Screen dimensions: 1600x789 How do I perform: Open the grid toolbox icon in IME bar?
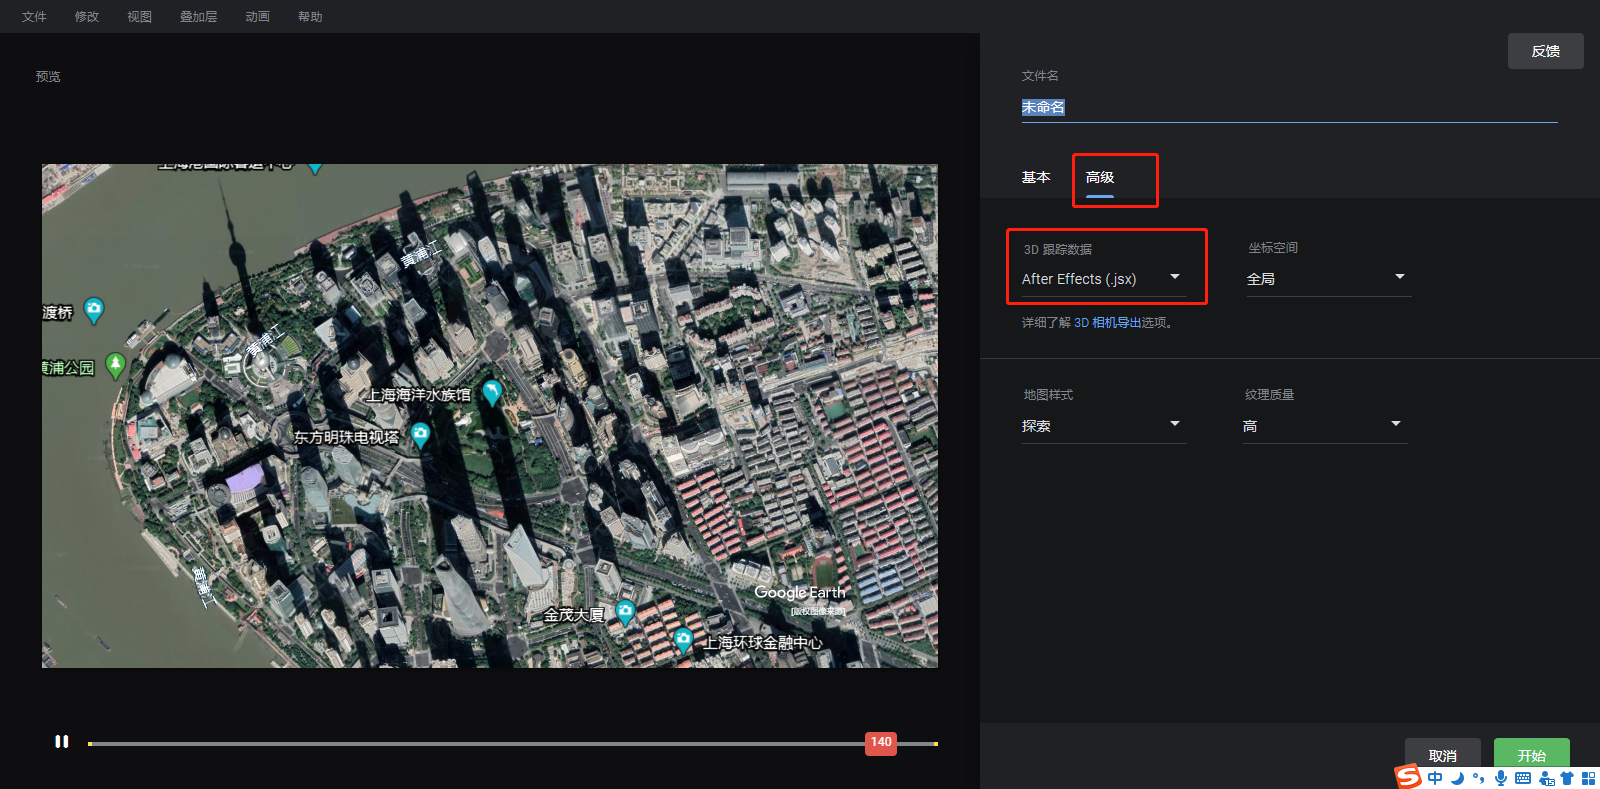pos(1588,778)
